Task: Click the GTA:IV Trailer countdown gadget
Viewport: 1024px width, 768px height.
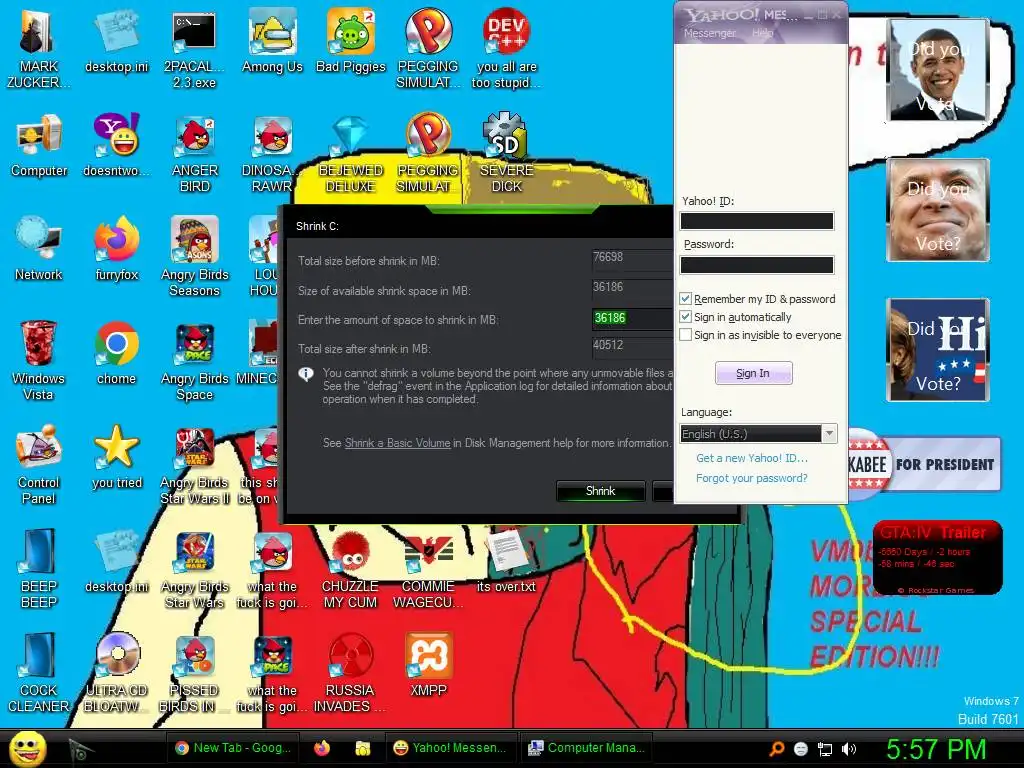Action: (x=937, y=557)
